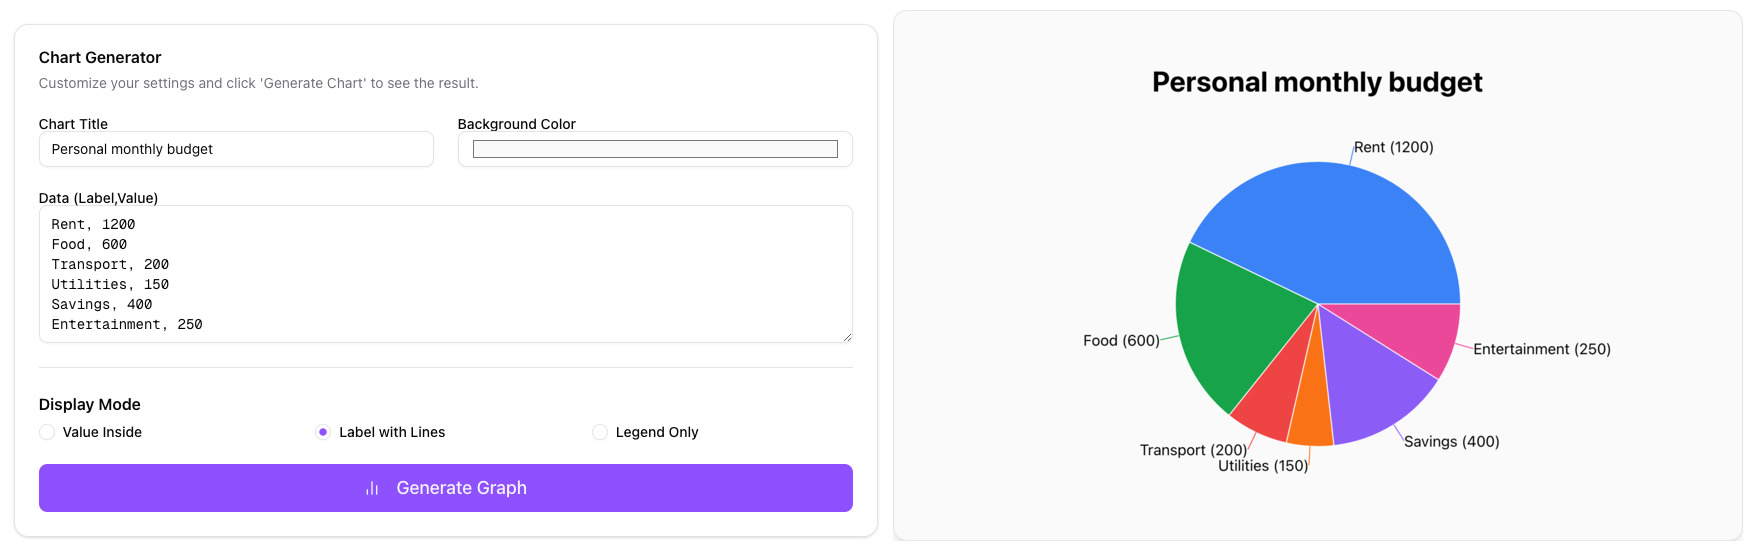1753x551 pixels.
Task: Focus the Chart Title input field
Action: (x=236, y=149)
